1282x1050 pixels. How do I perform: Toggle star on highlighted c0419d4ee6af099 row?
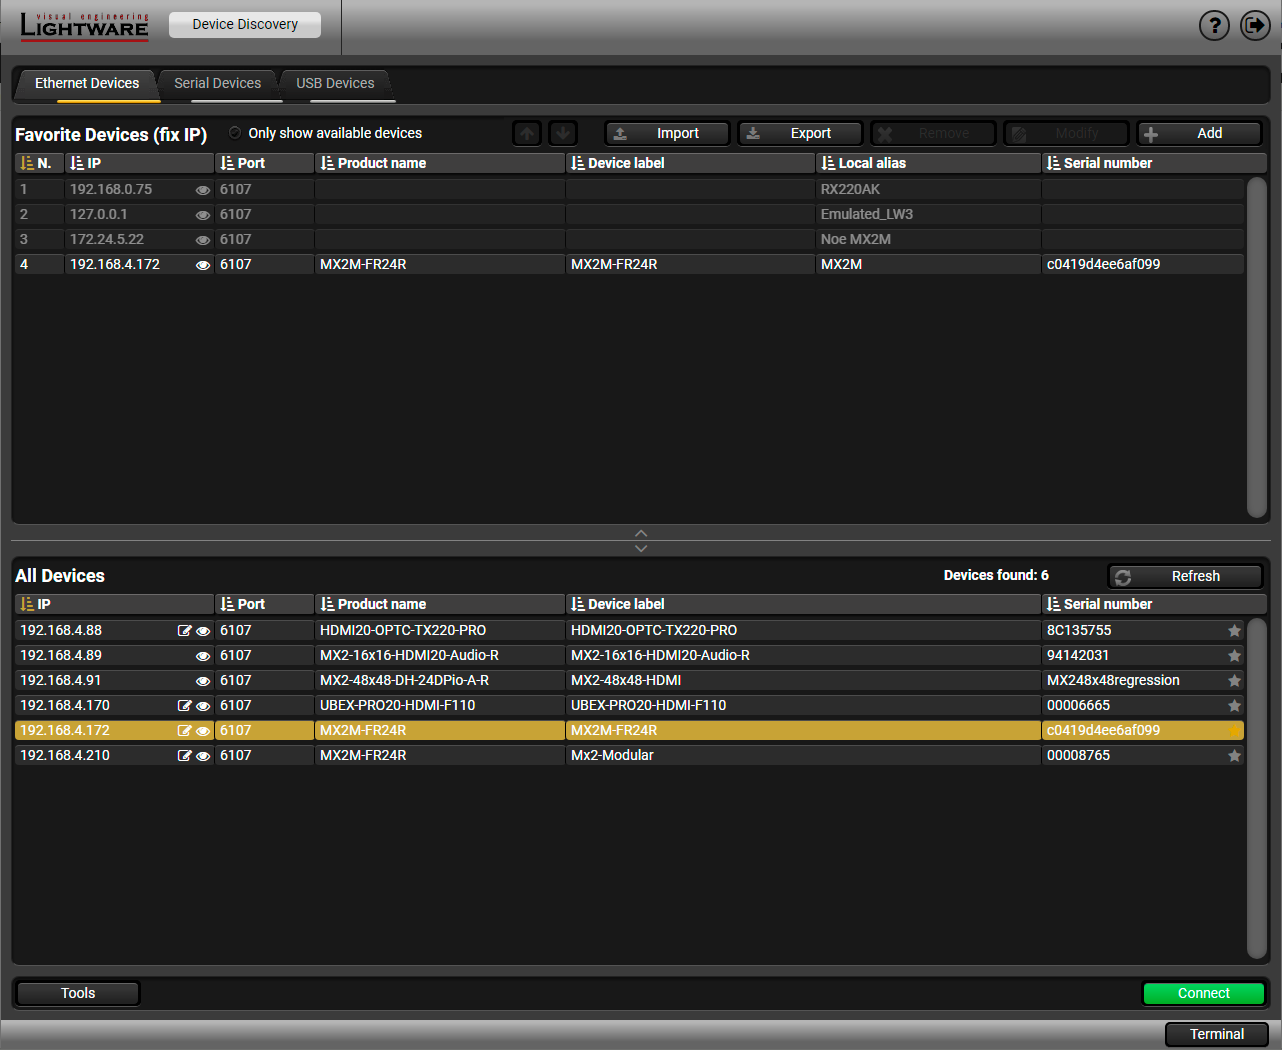1234,731
